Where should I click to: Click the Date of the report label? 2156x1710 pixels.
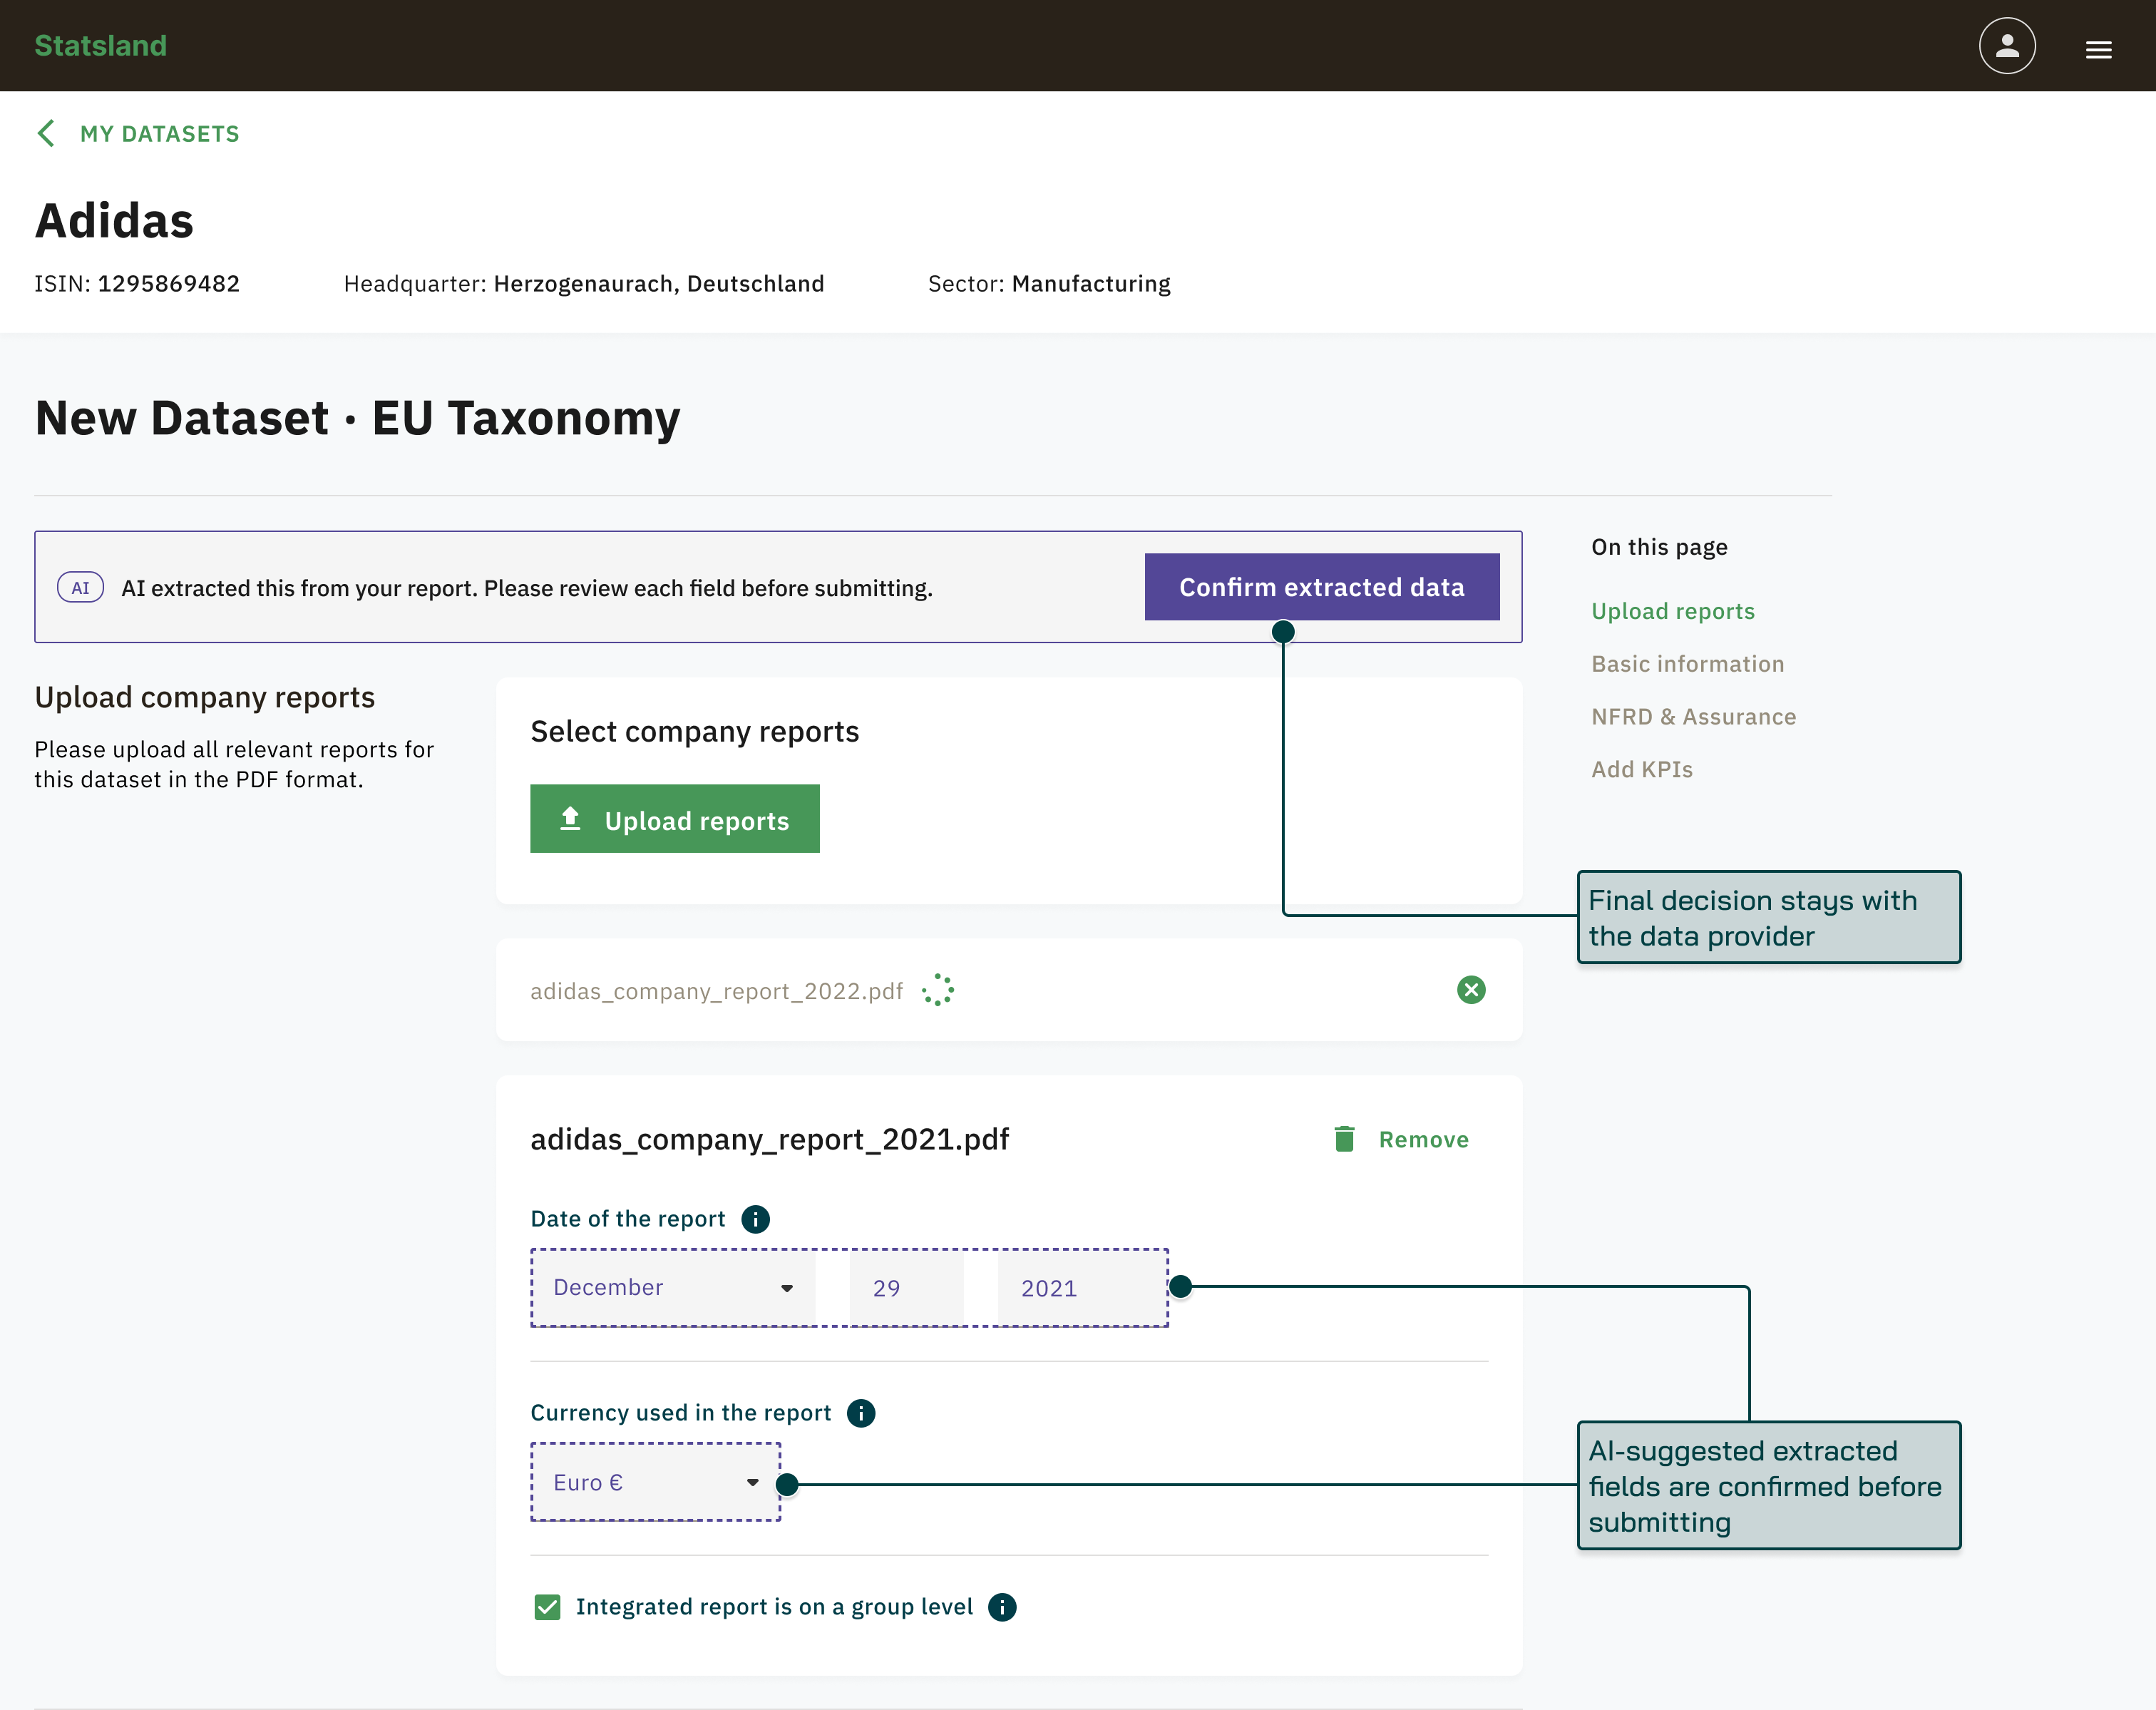point(627,1219)
